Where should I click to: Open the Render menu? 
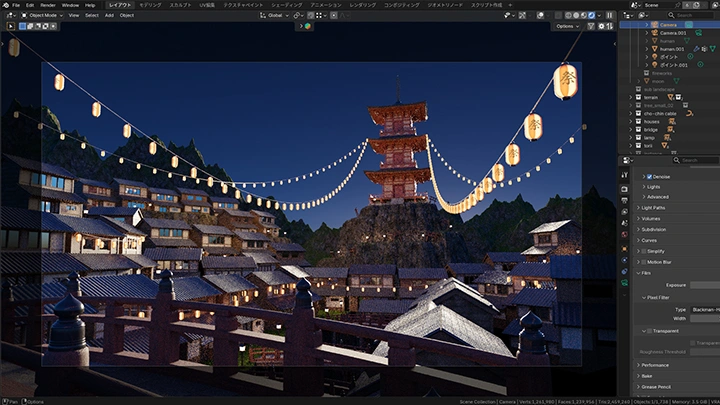tap(48, 5)
